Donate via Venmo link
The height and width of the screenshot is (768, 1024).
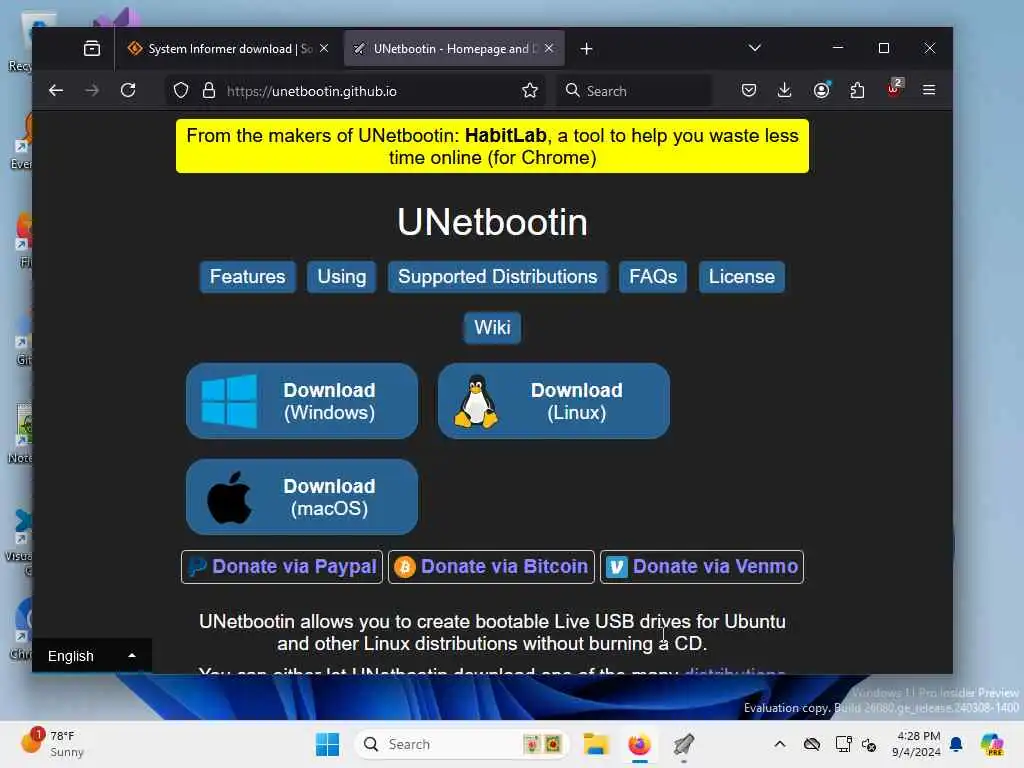pyautogui.click(x=702, y=567)
